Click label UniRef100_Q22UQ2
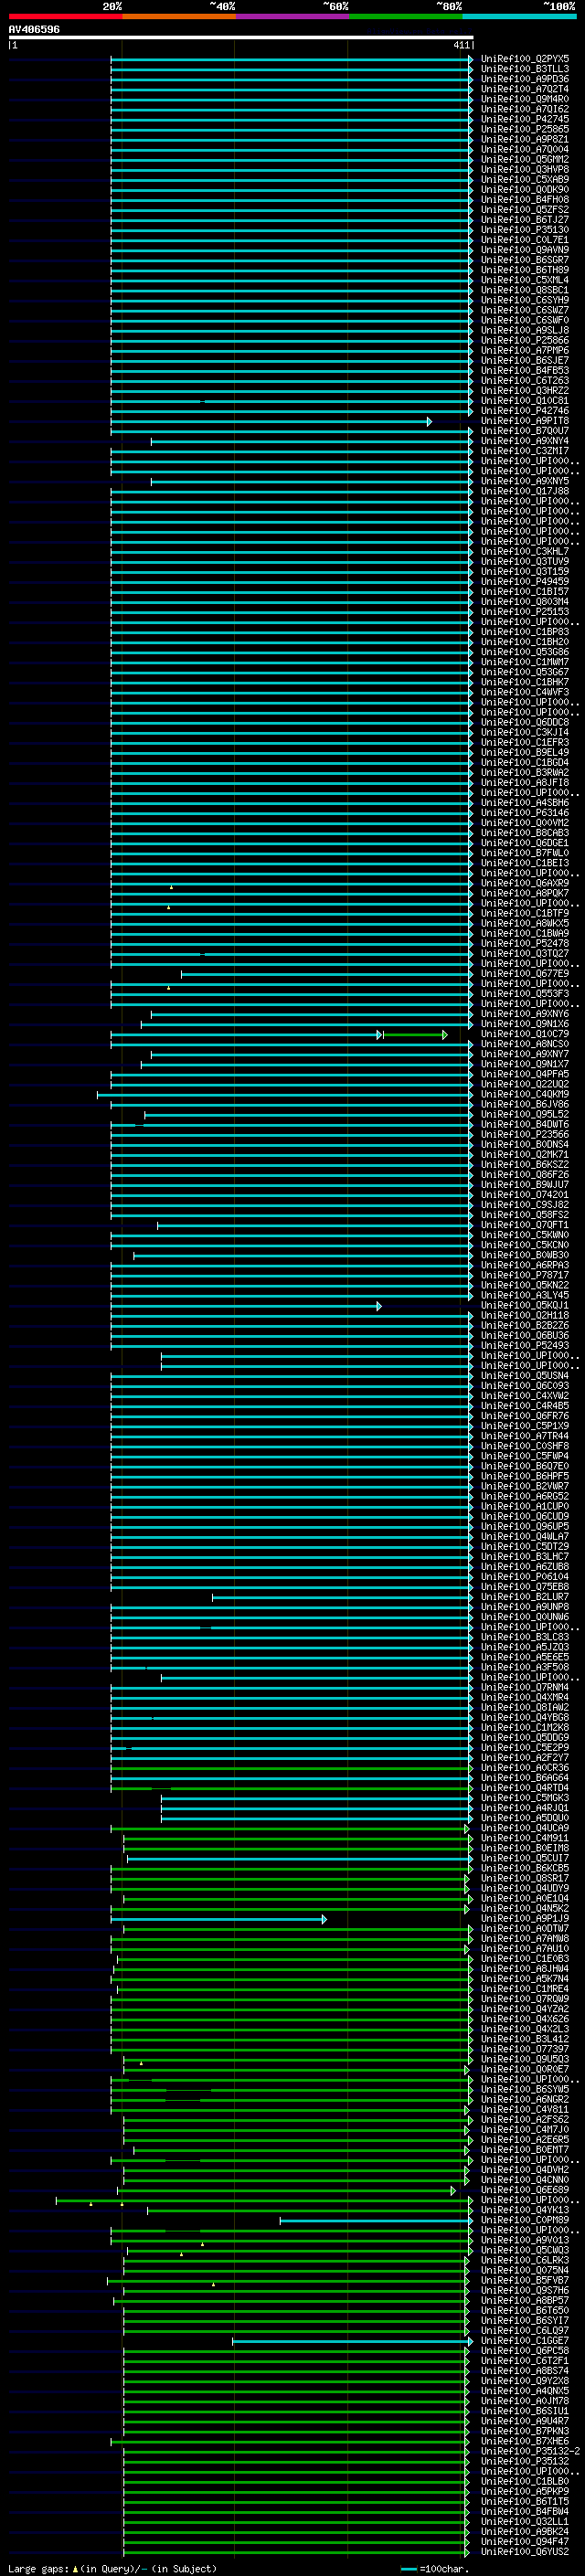 pos(525,1084)
